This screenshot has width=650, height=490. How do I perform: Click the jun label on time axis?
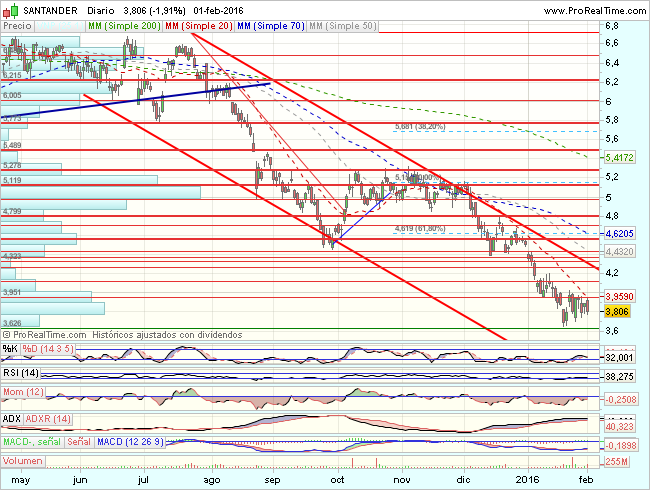click(x=80, y=480)
